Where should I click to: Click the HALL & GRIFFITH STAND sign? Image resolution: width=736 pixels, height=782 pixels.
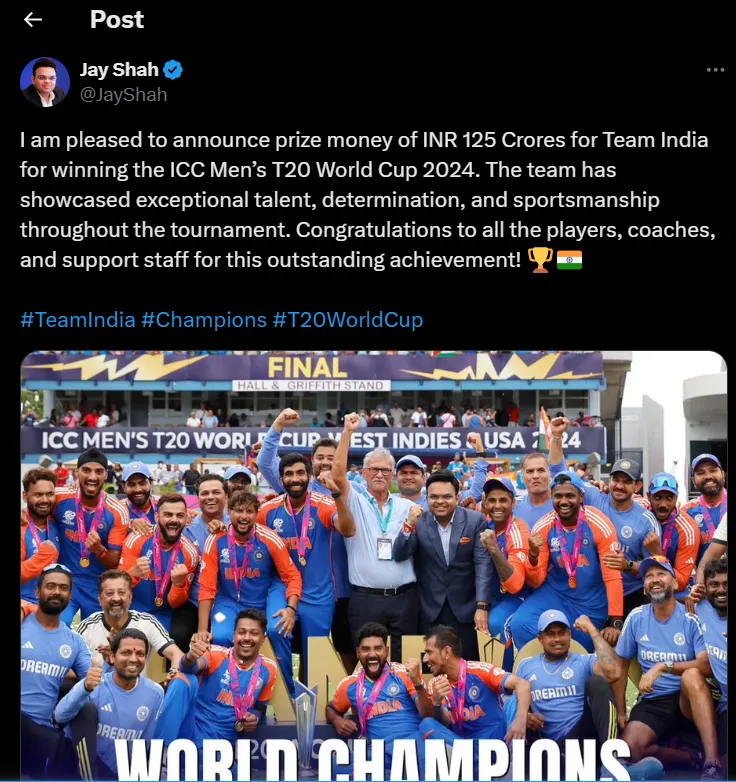(x=311, y=386)
